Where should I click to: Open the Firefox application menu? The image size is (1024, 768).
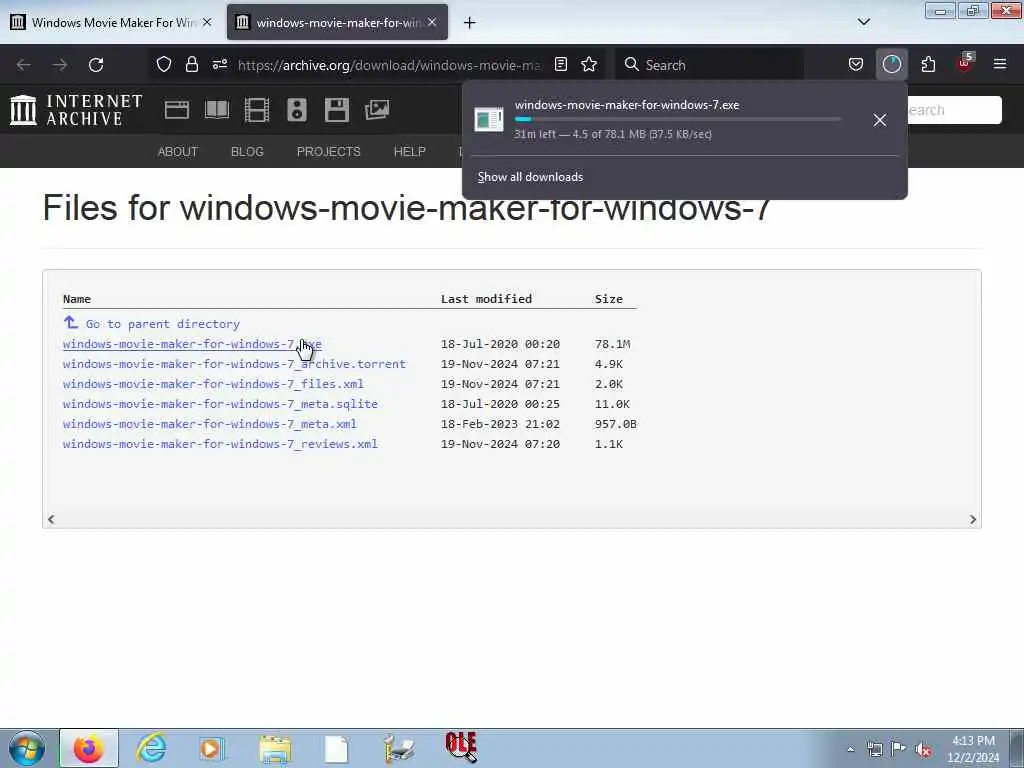1000,65
